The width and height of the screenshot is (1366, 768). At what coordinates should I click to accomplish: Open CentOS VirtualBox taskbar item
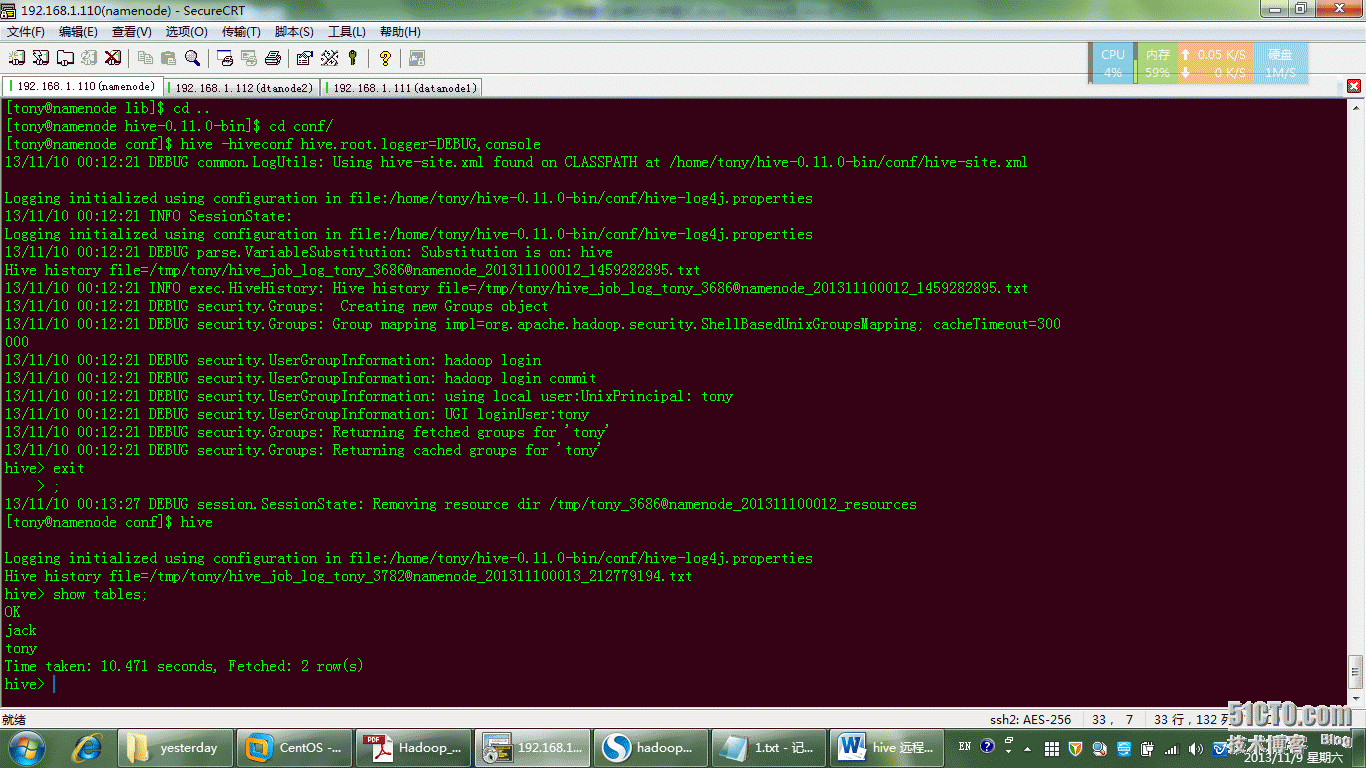click(x=294, y=747)
